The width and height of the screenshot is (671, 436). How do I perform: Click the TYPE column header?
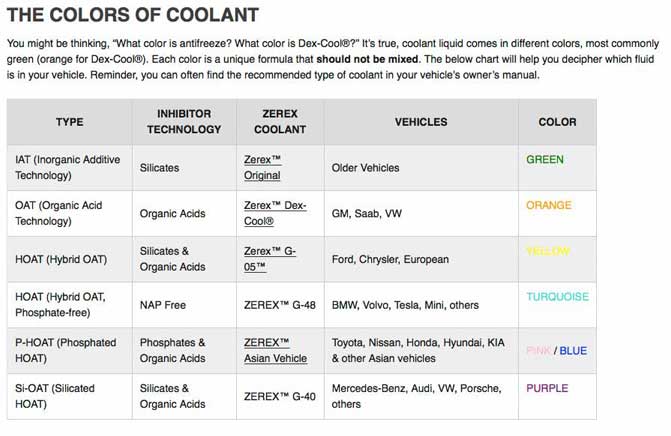point(69,122)
